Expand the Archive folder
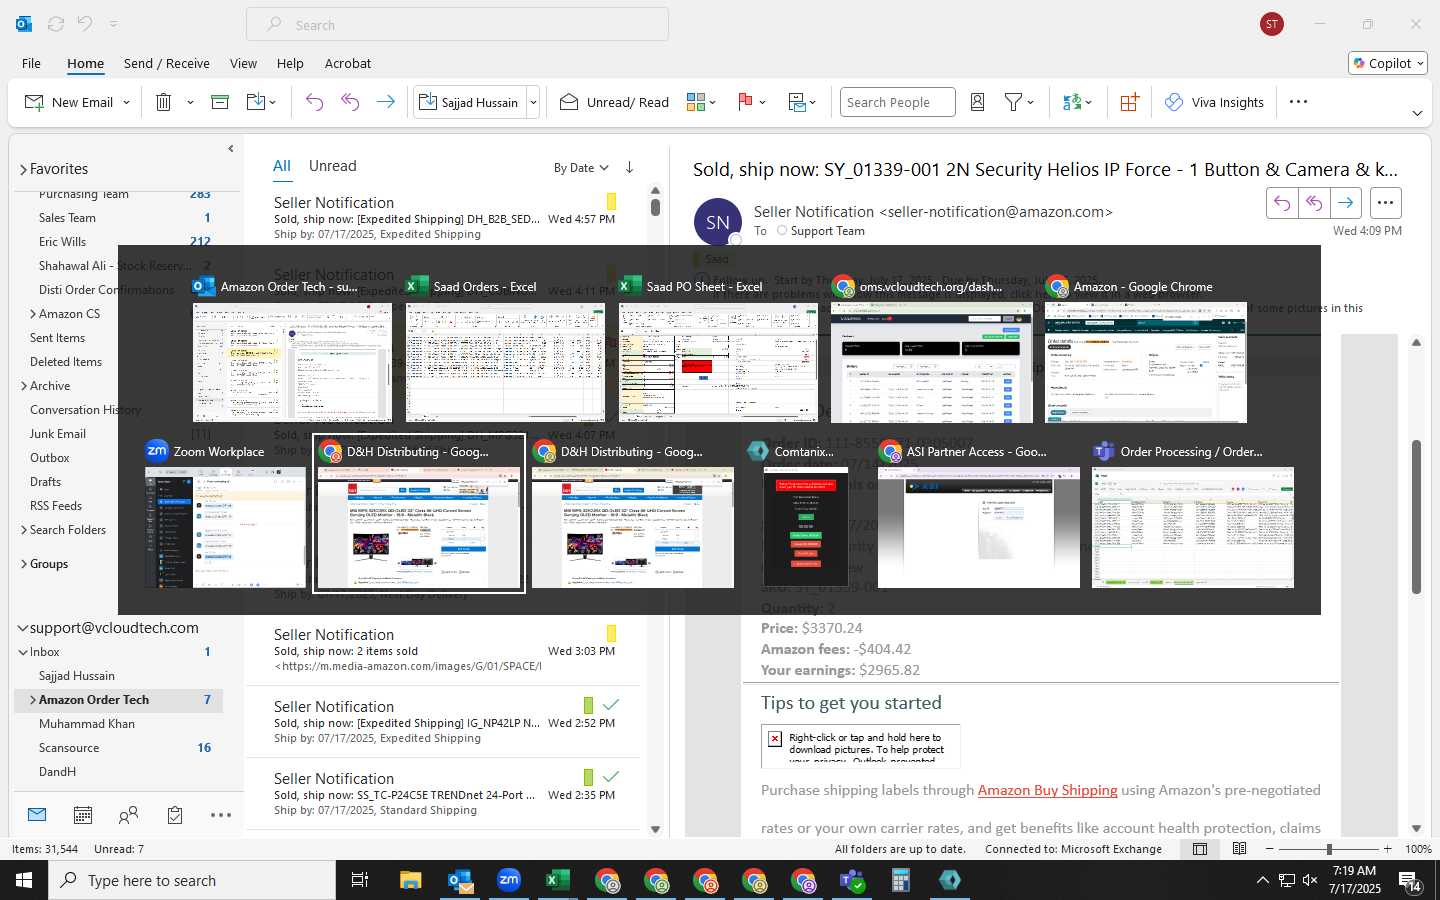This screenshot has height=900, width=1440. coord(24,386)
